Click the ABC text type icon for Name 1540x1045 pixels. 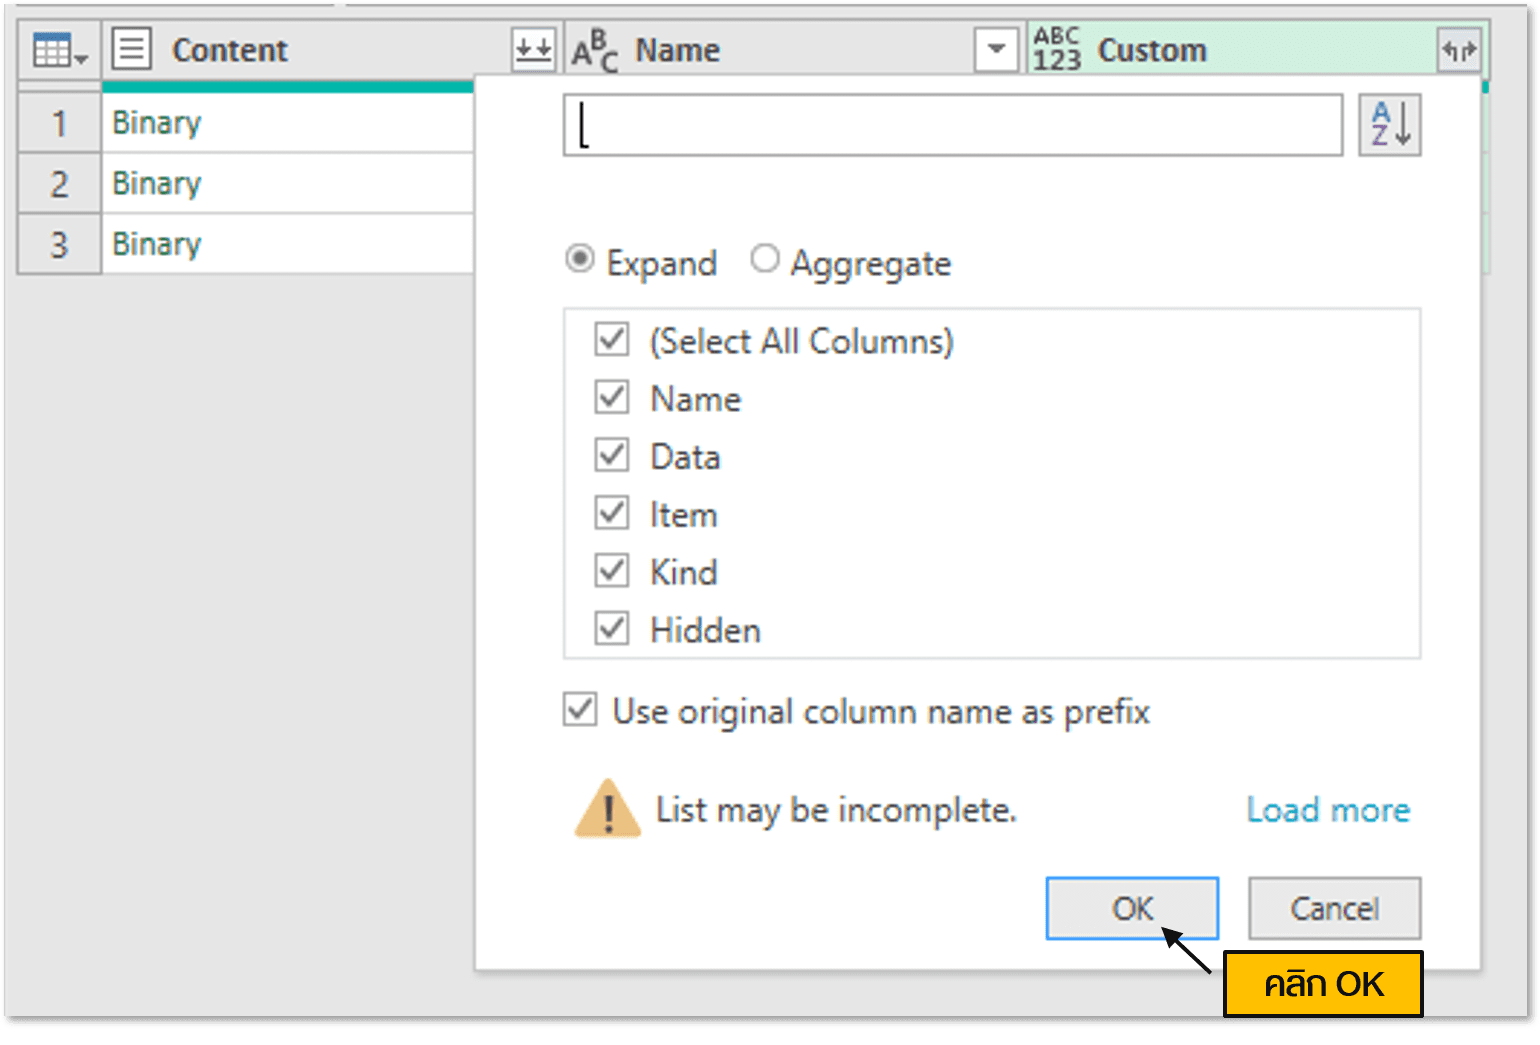coord(594,50)
